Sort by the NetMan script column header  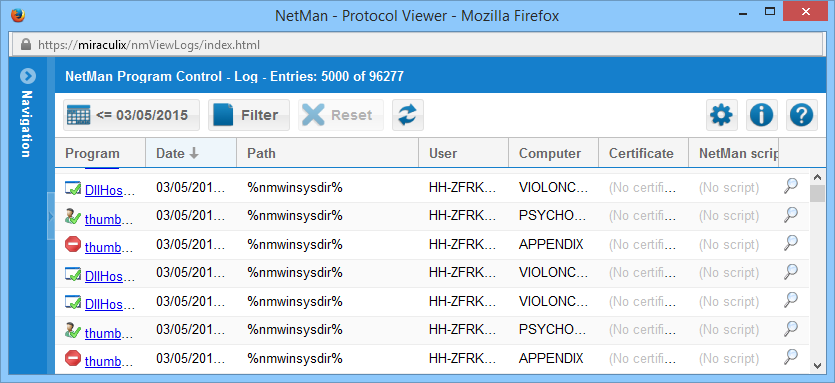pos(734,153)
